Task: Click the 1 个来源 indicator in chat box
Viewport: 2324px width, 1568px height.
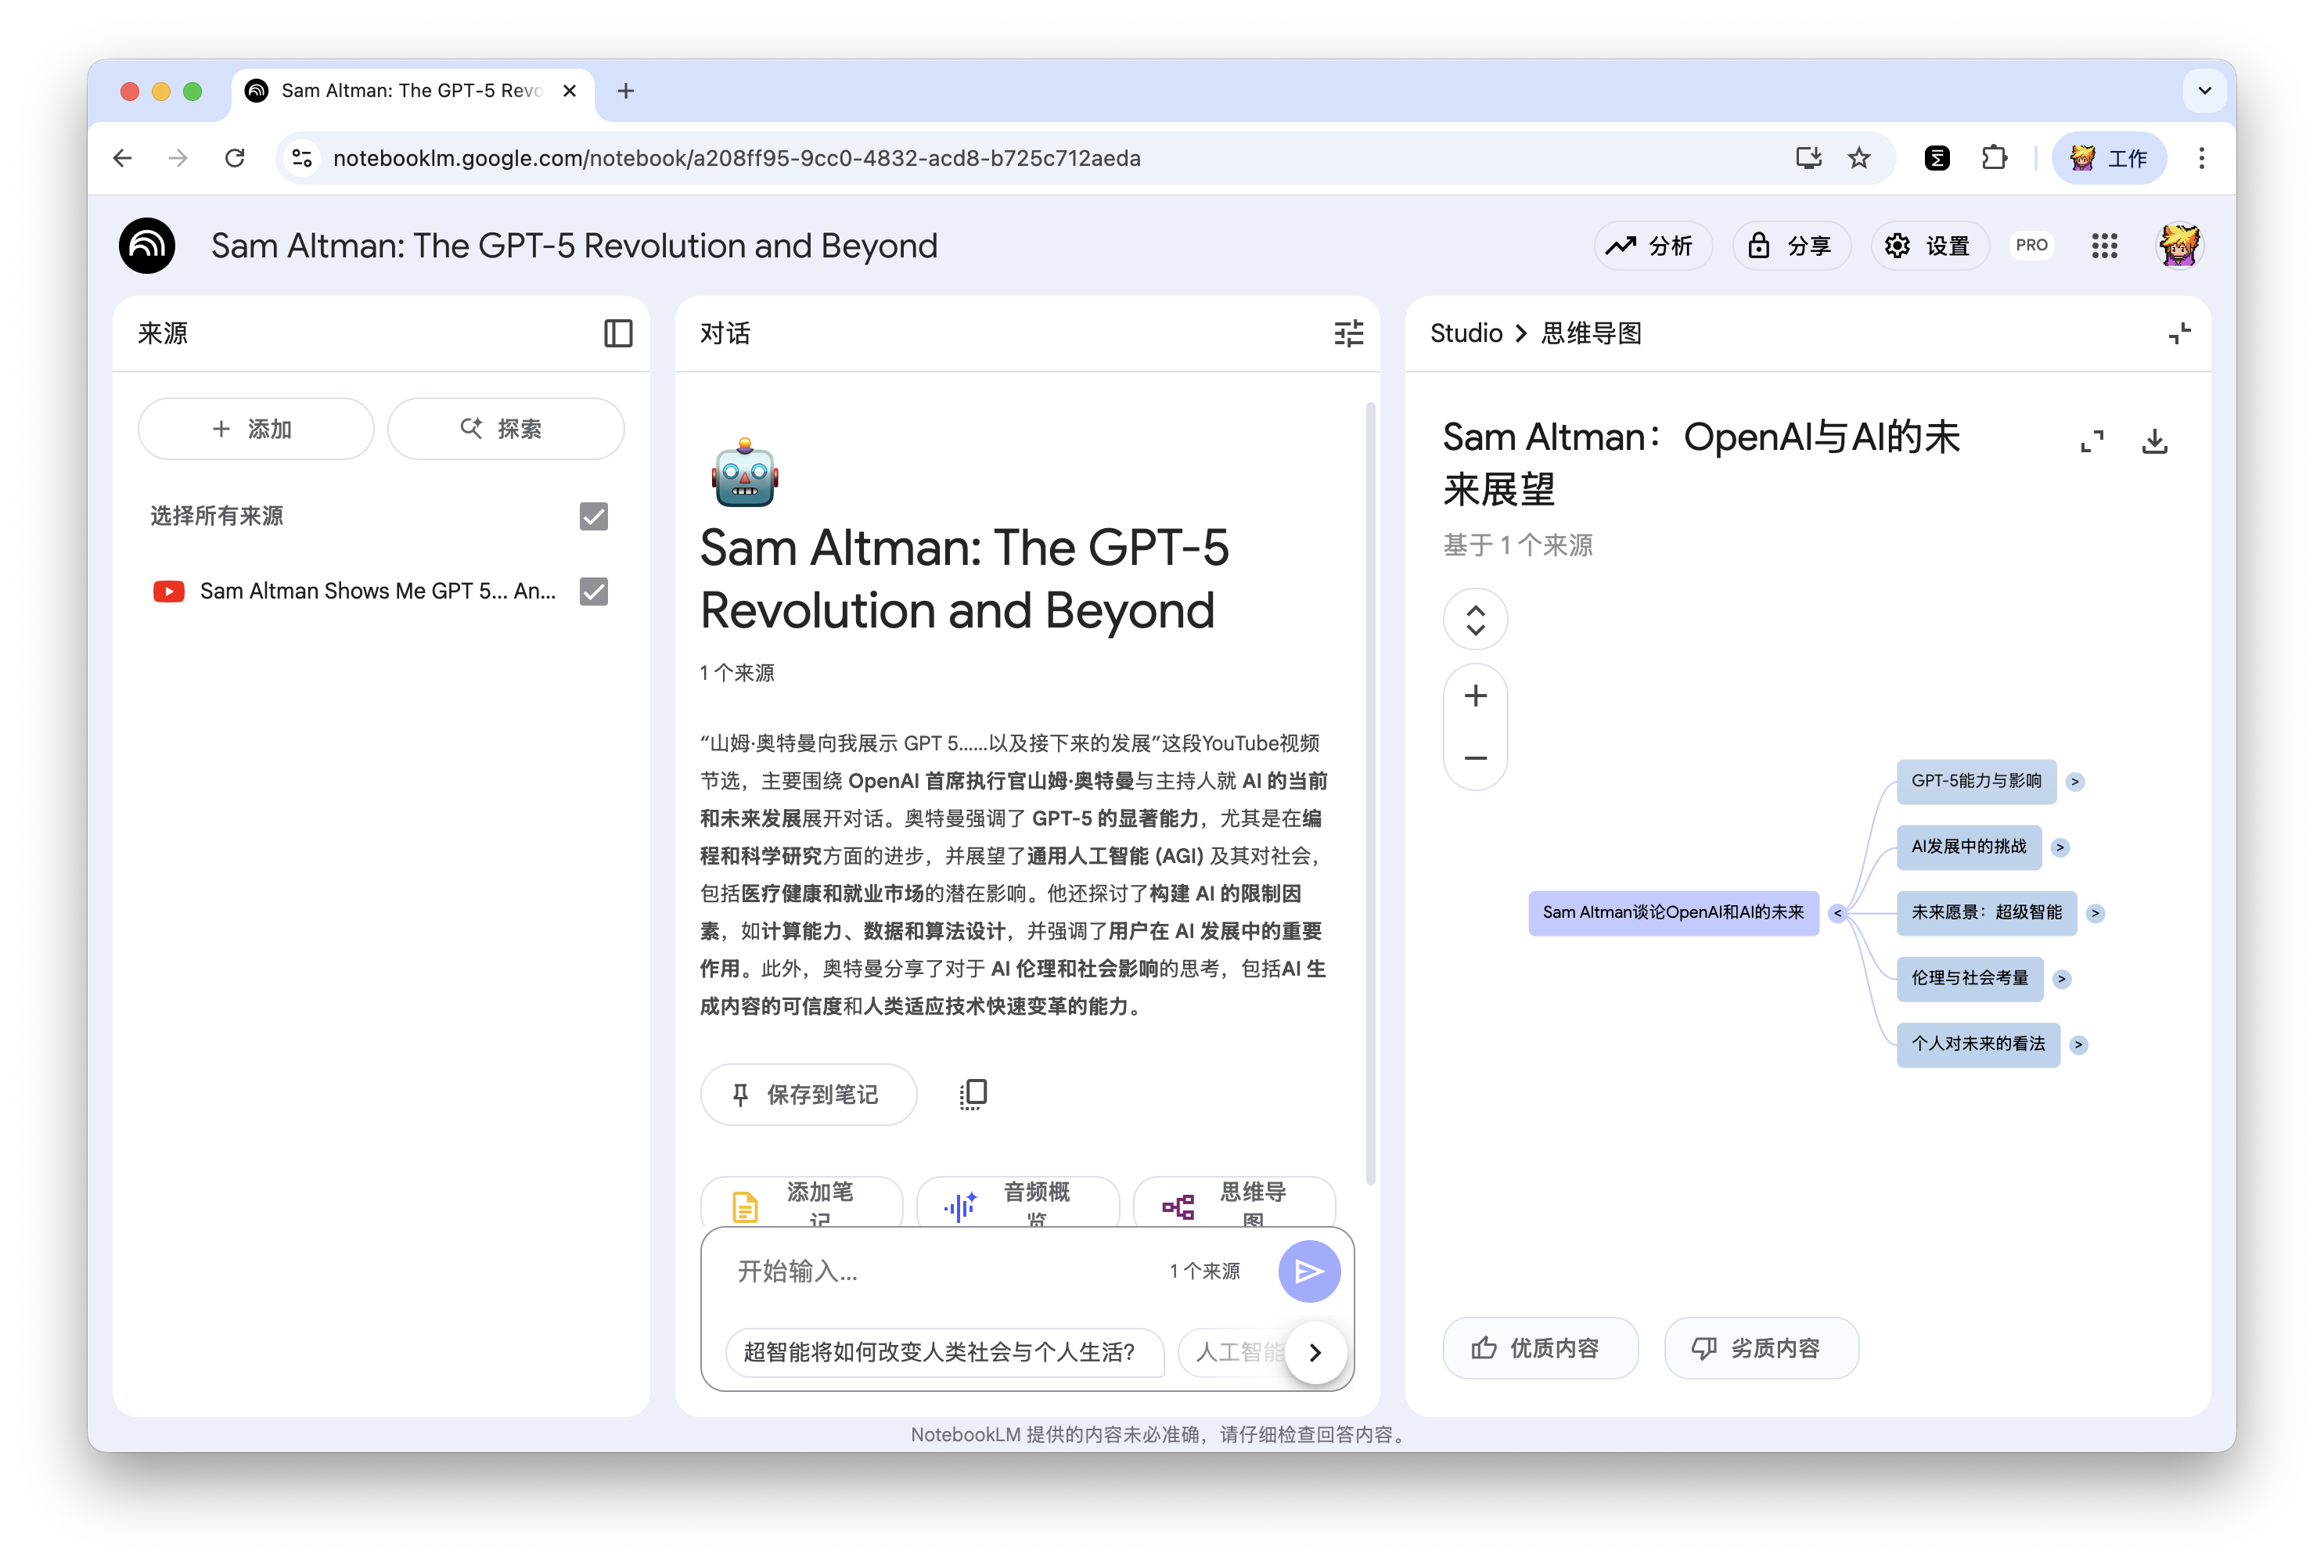Action: (1205, 1271)
